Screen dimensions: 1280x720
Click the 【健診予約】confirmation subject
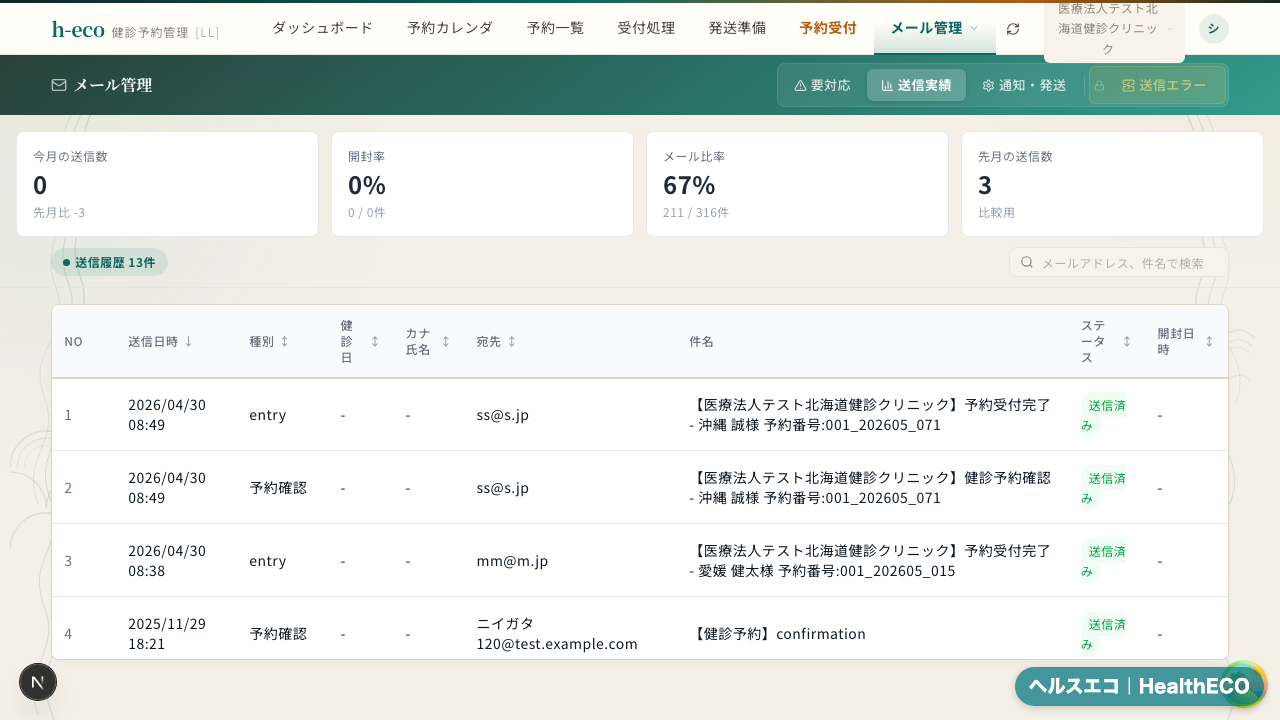(x=777, y=633)
